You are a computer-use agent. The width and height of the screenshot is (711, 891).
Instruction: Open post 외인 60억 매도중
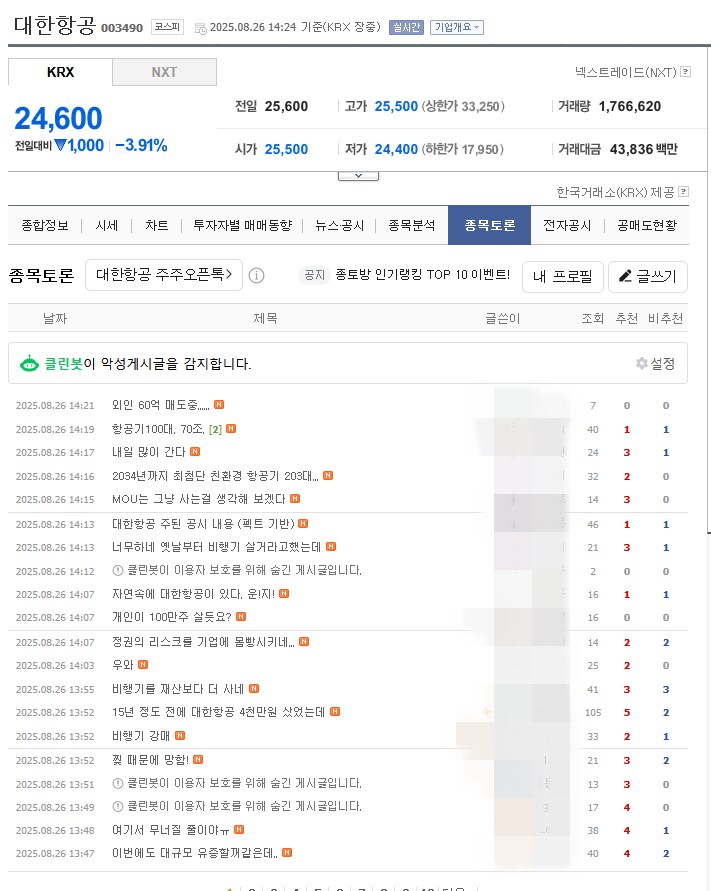[x=161, y=405]
